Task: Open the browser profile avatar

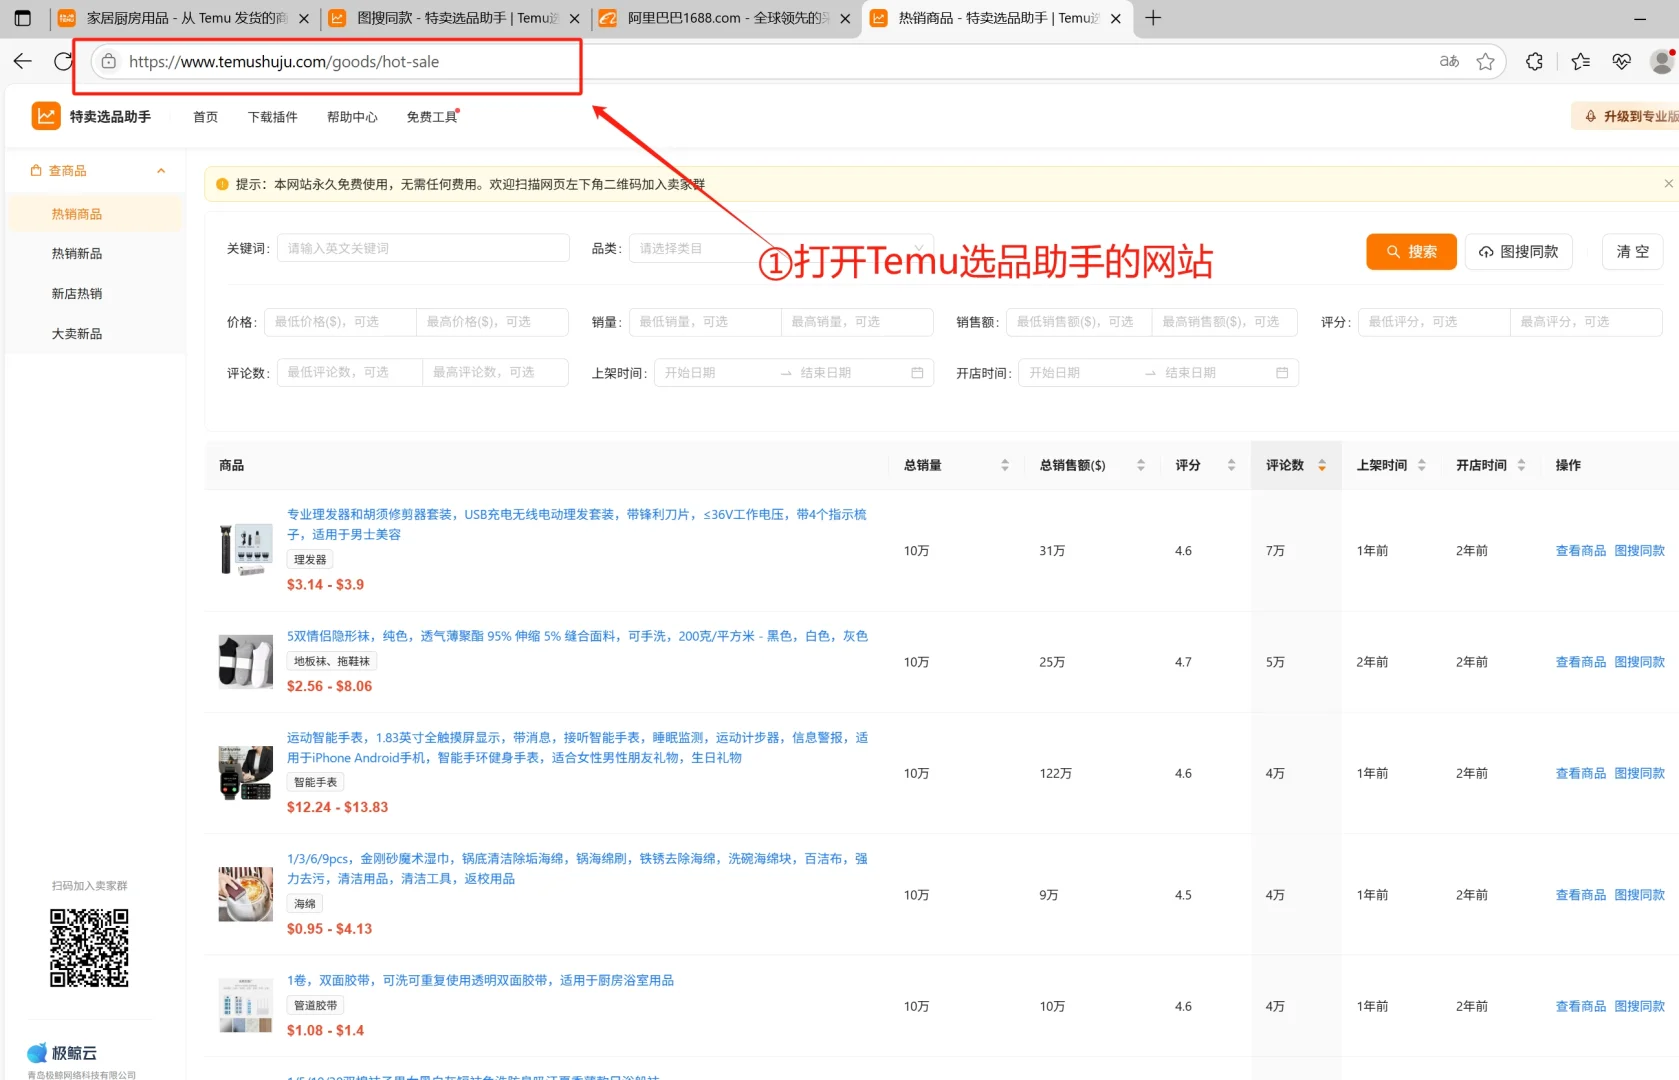Action: [1661, 61]
